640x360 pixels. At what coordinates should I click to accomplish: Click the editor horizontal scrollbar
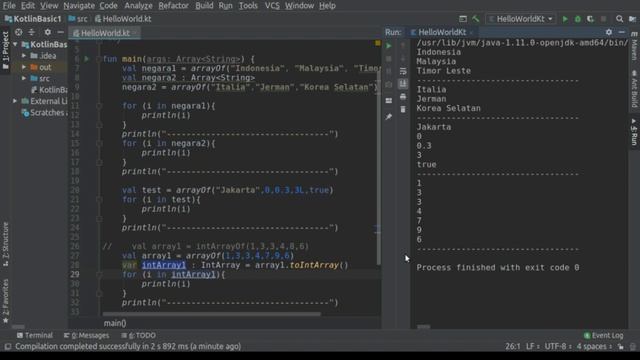tap(211, 314)
